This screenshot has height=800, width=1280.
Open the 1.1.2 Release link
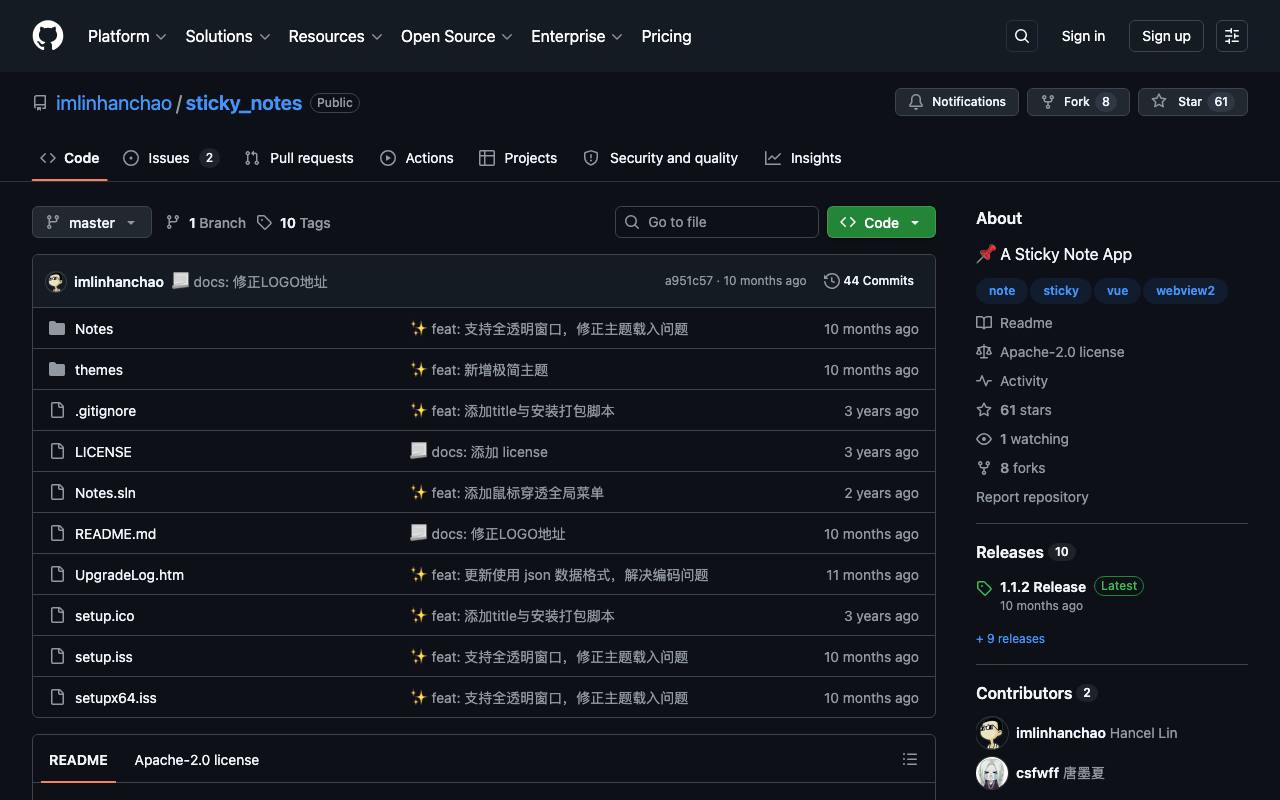(x=1043, y=587)
